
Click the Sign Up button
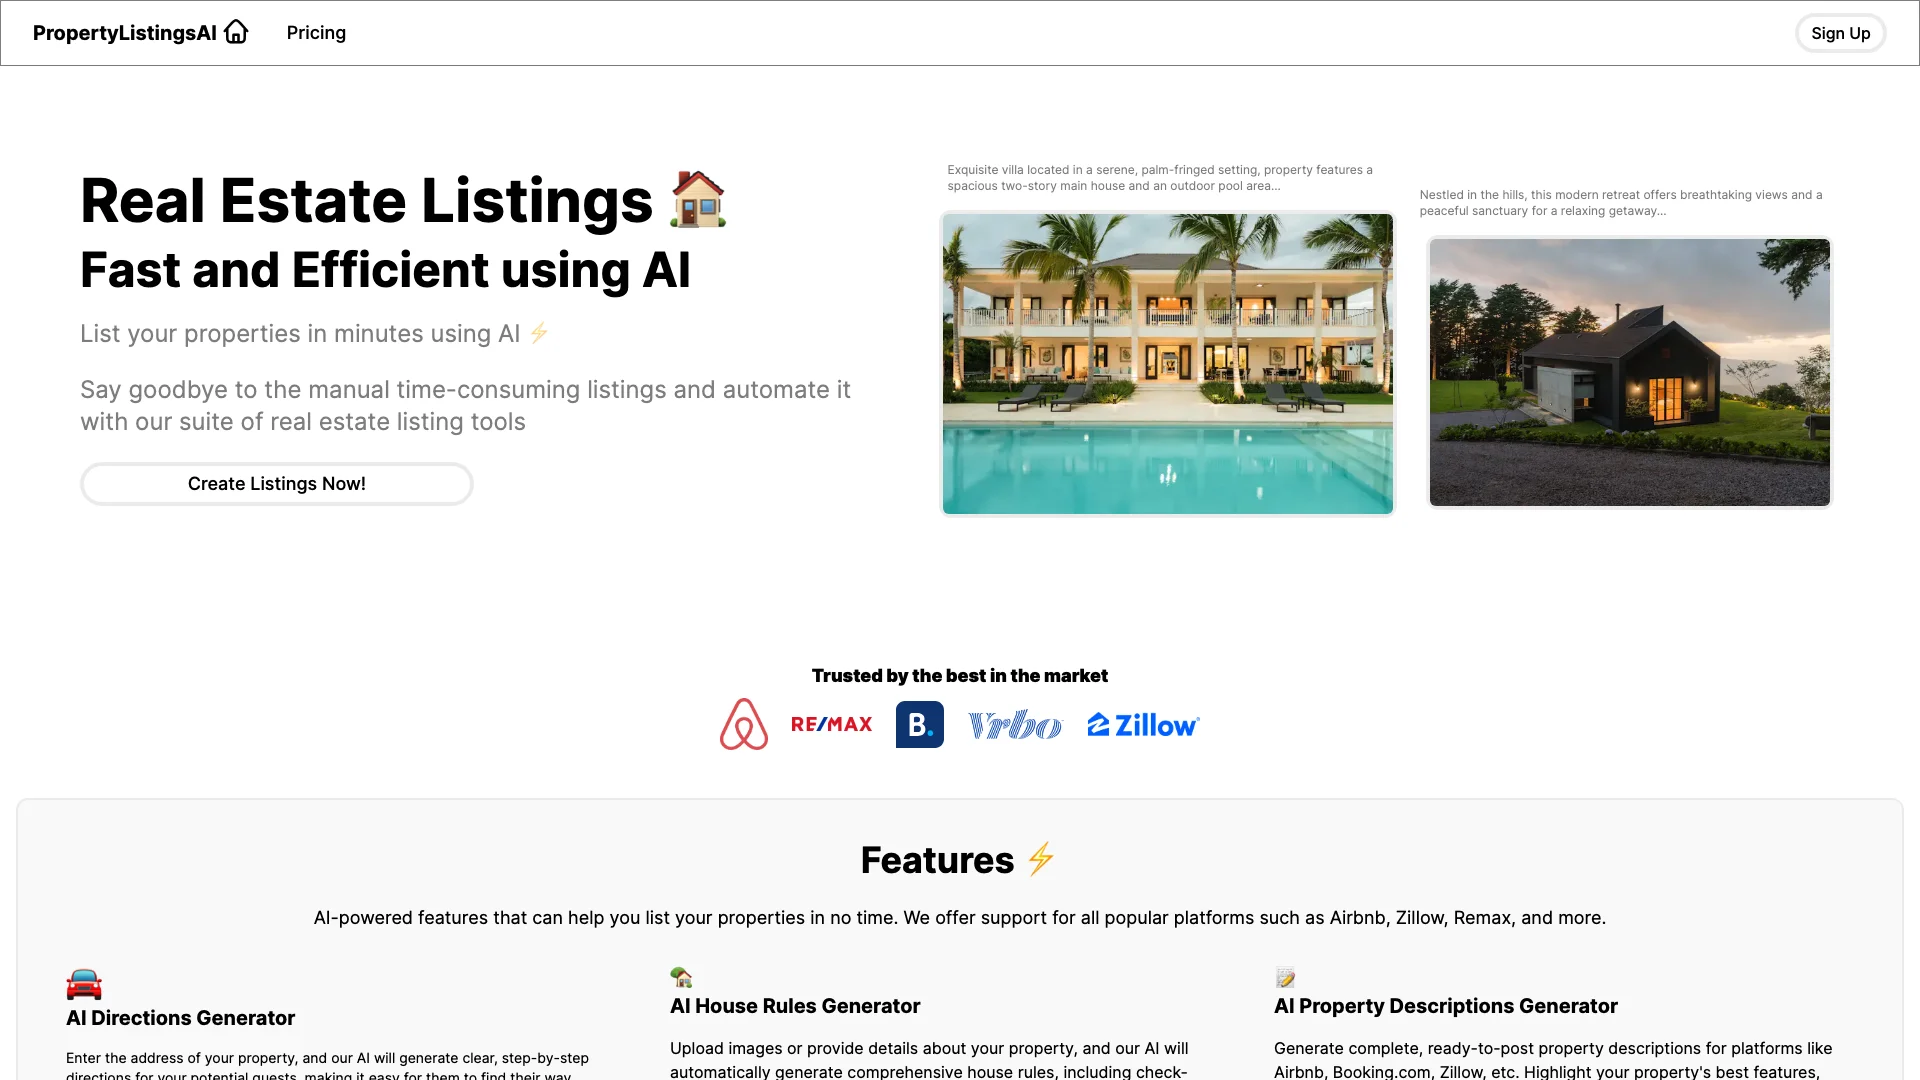[x=1840, y=33]
